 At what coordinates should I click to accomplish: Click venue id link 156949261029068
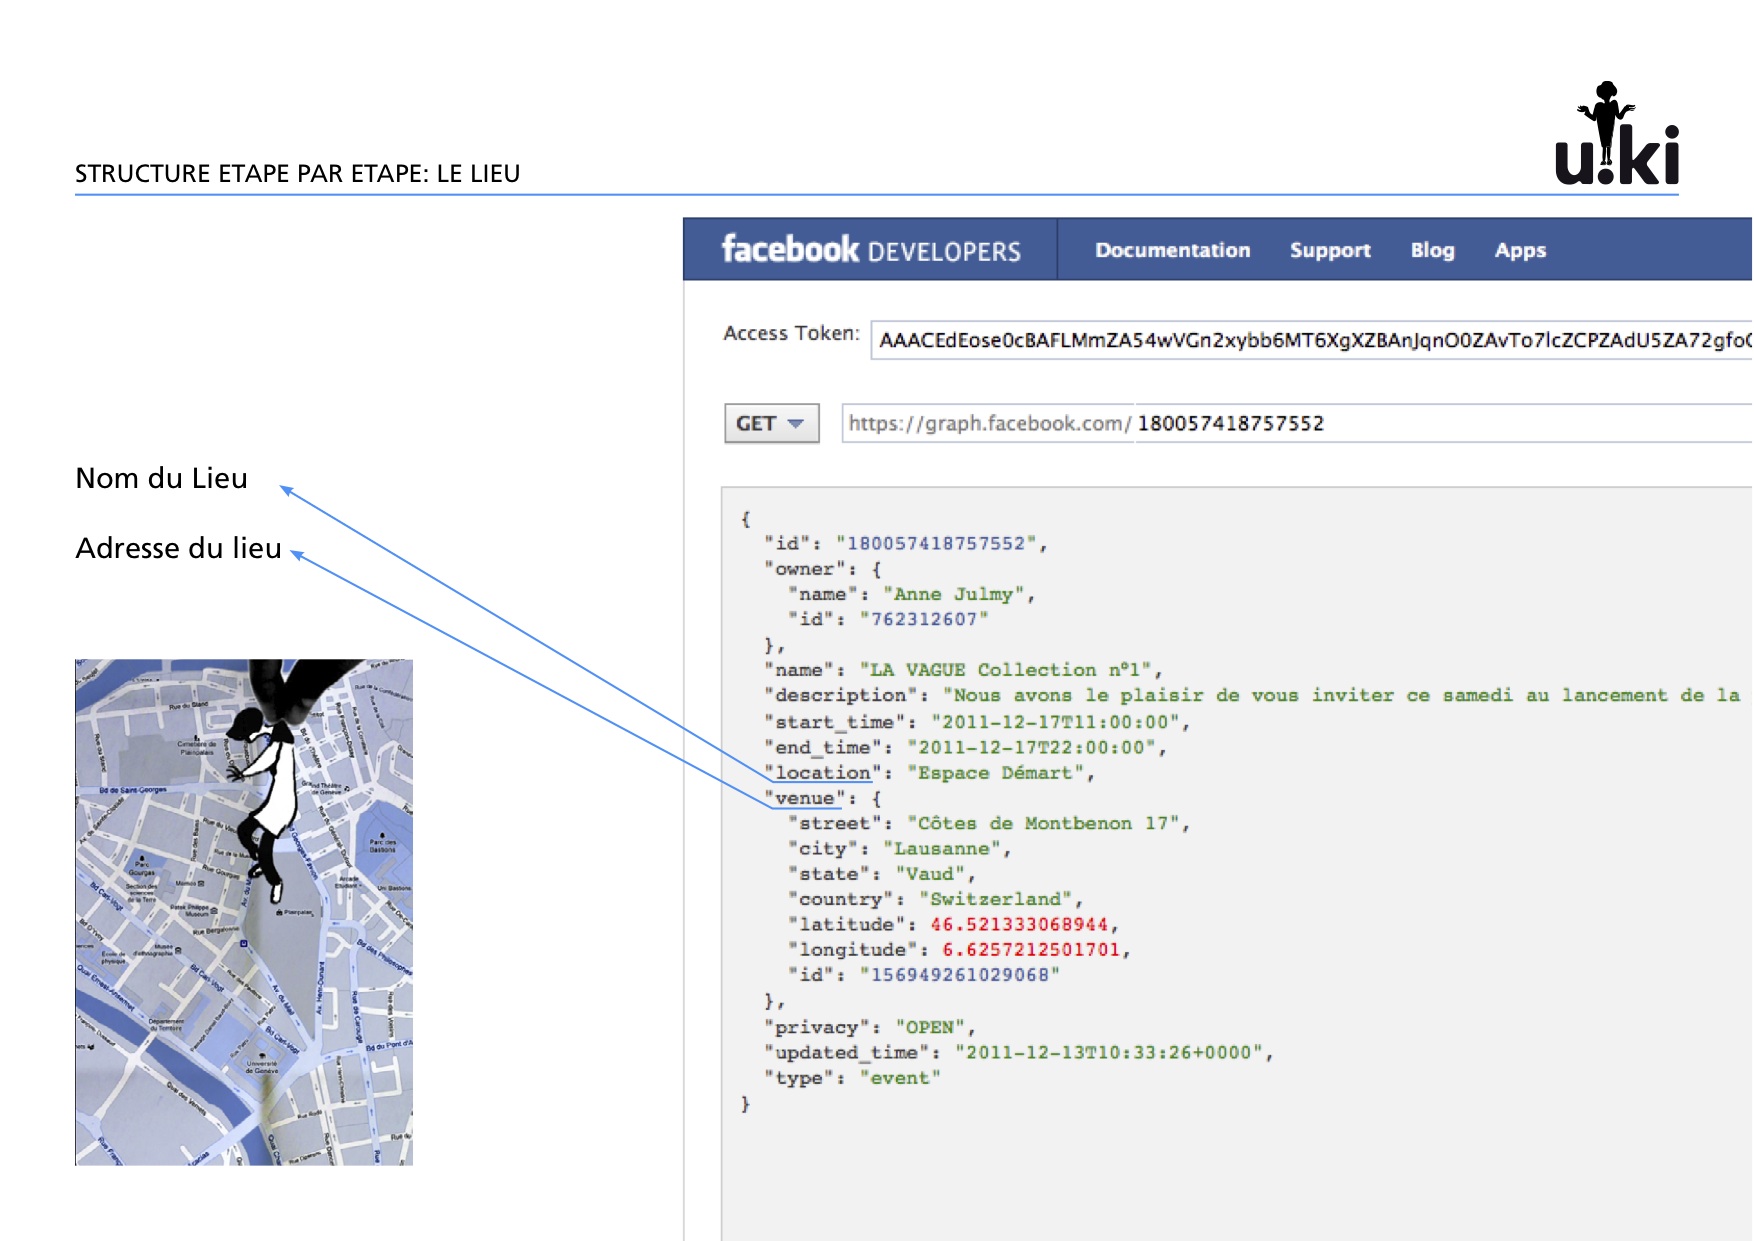959,974
